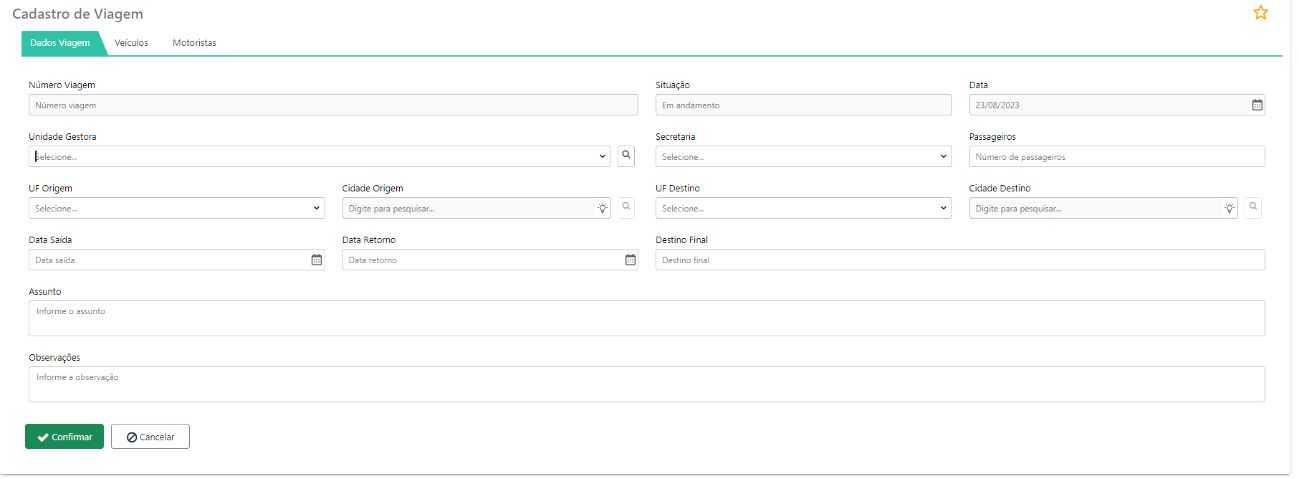Open calendar icon for Data Saída
1299x479 pixels.
pyautogui.click(x=316, y=260)
